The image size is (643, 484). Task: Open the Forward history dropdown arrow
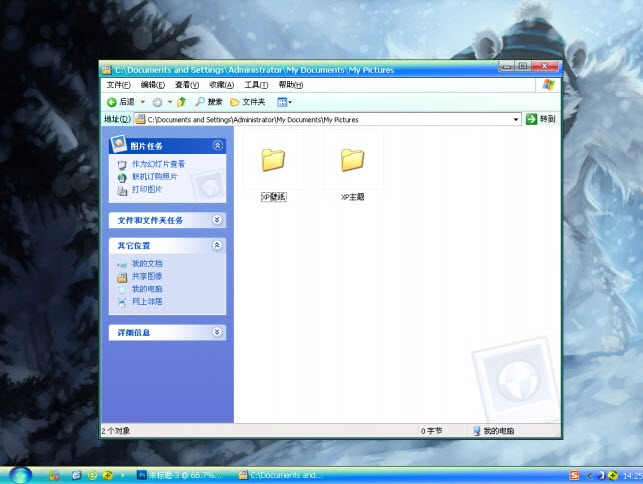click(x=170, y=102)
